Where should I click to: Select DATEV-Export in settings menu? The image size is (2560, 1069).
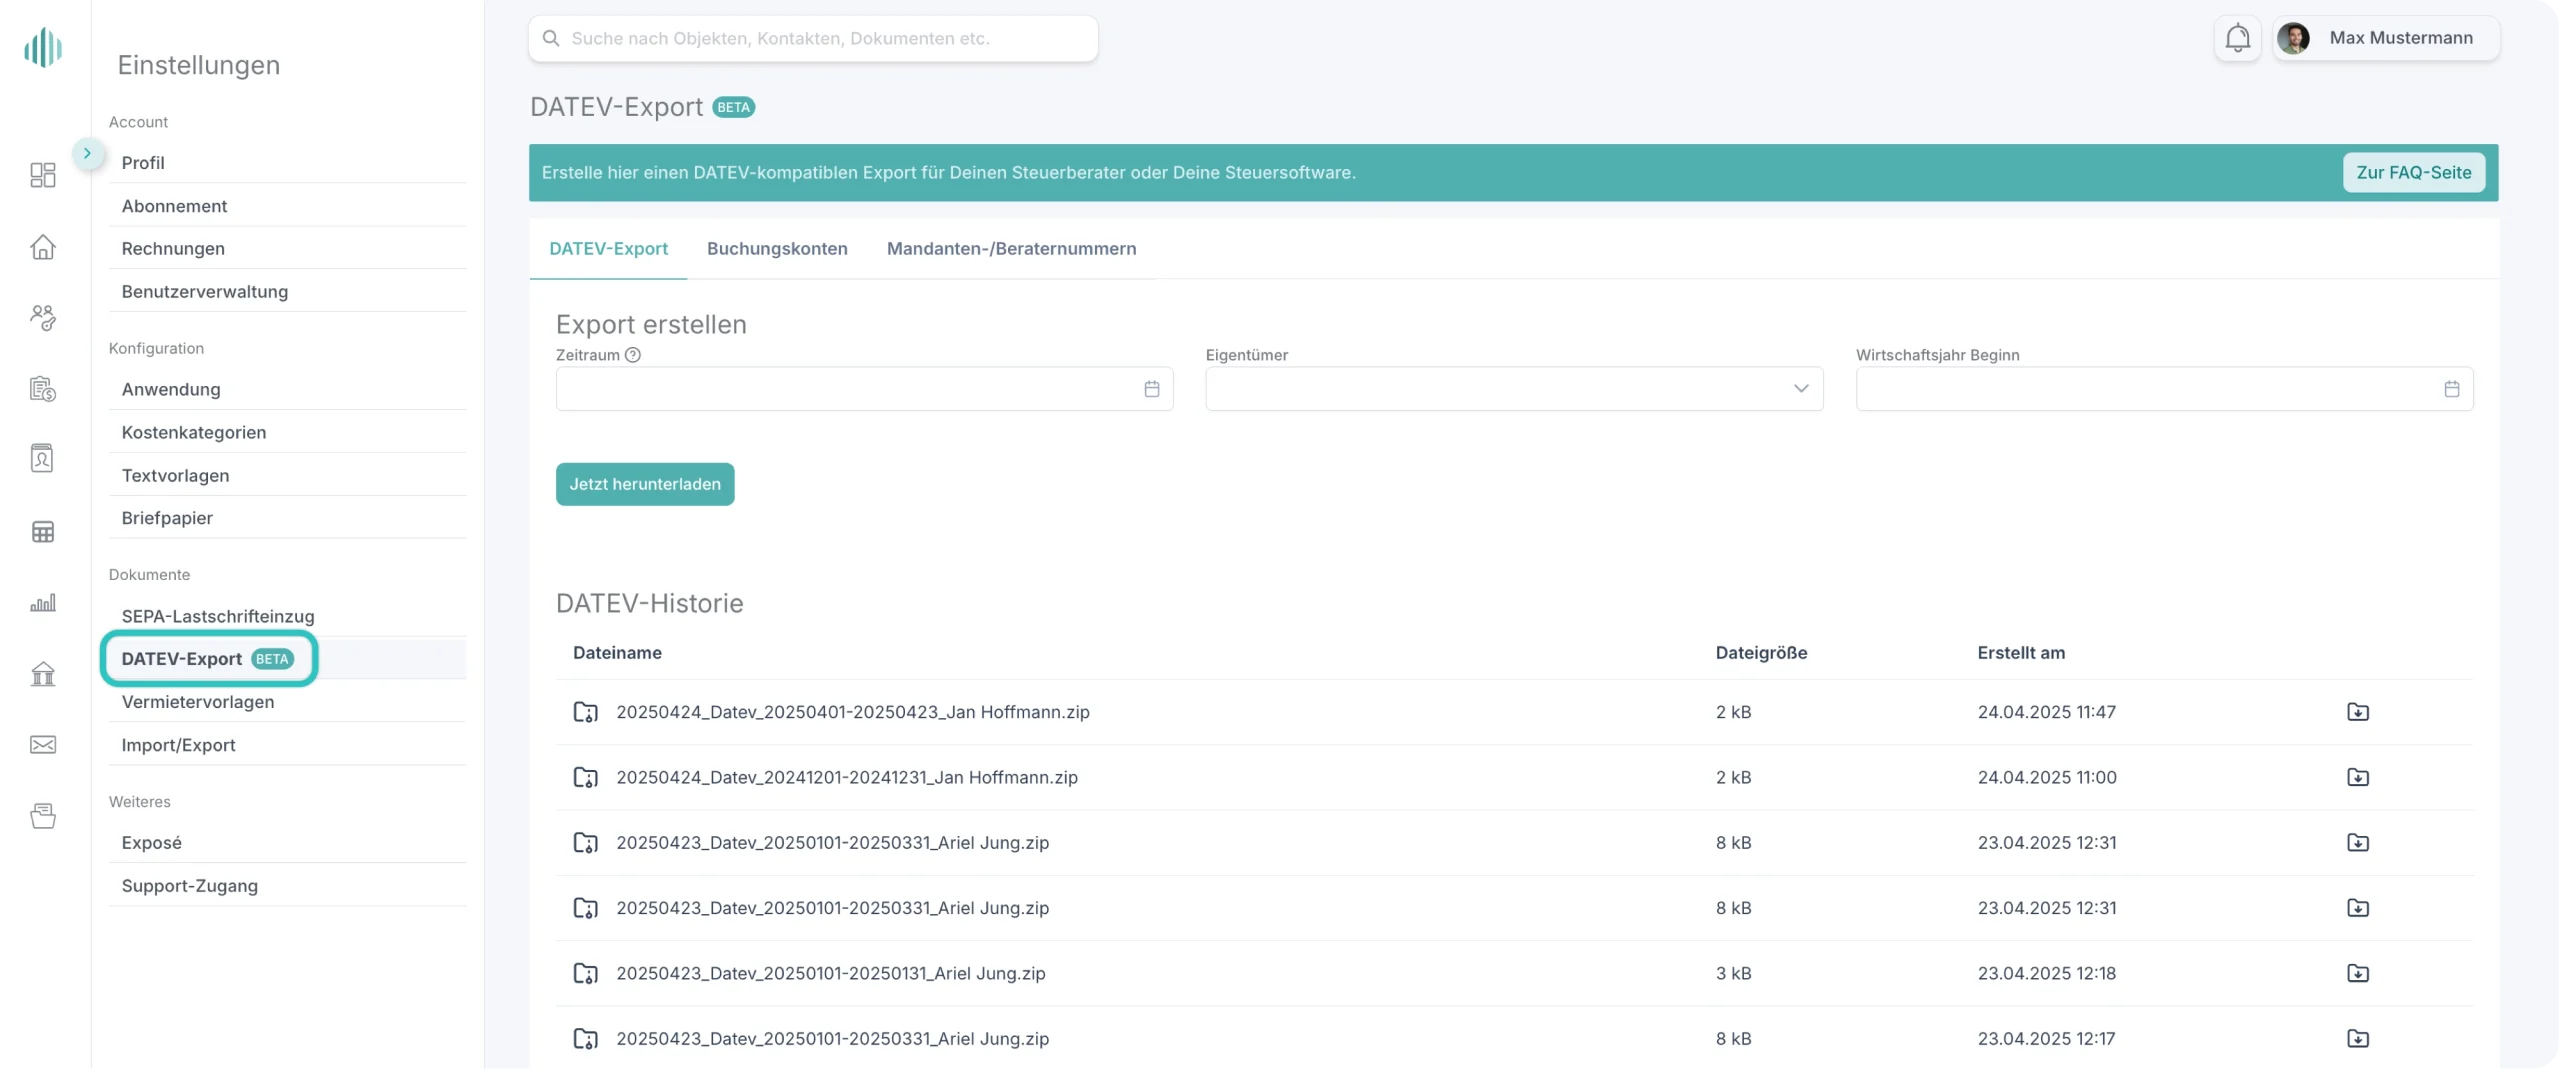click(287, 659)
